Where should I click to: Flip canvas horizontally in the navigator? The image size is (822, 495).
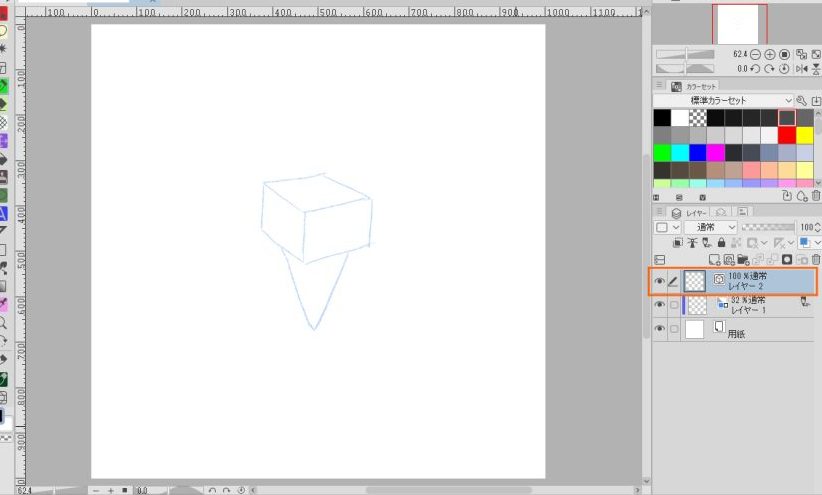801,69
